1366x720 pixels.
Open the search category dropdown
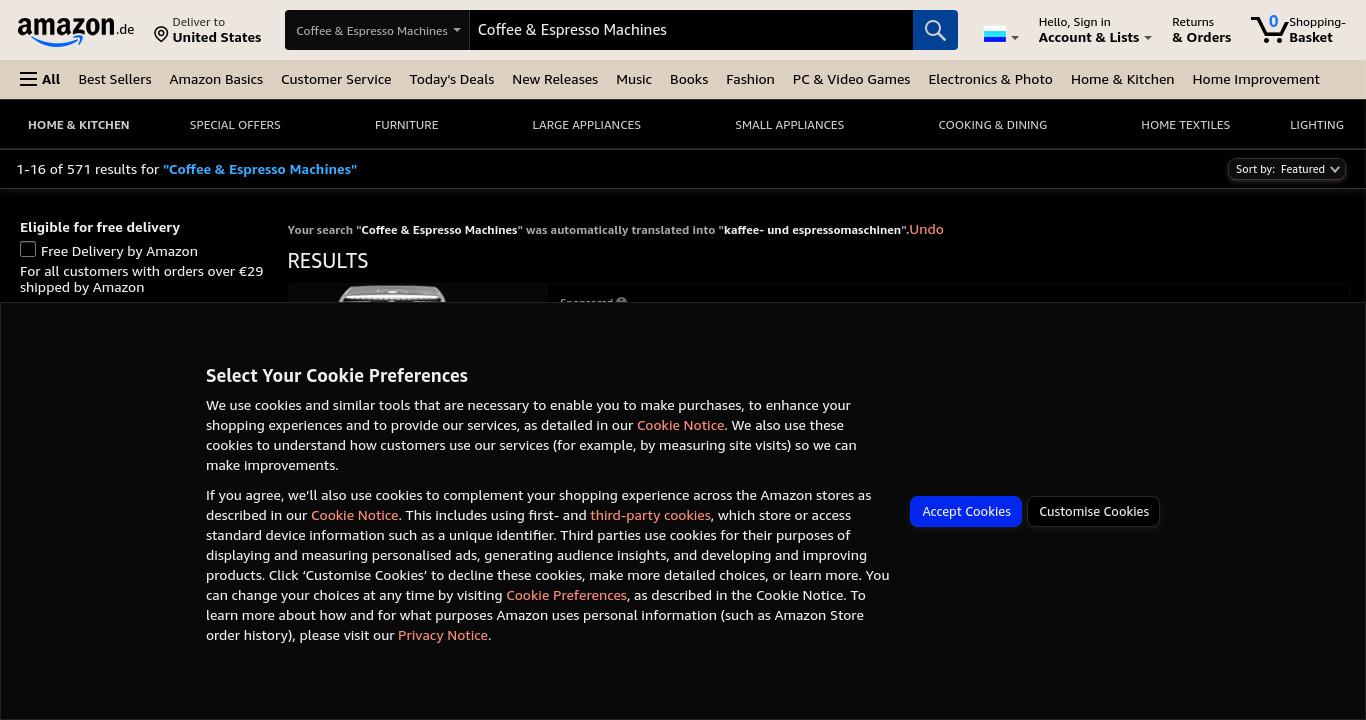(377, 30)
